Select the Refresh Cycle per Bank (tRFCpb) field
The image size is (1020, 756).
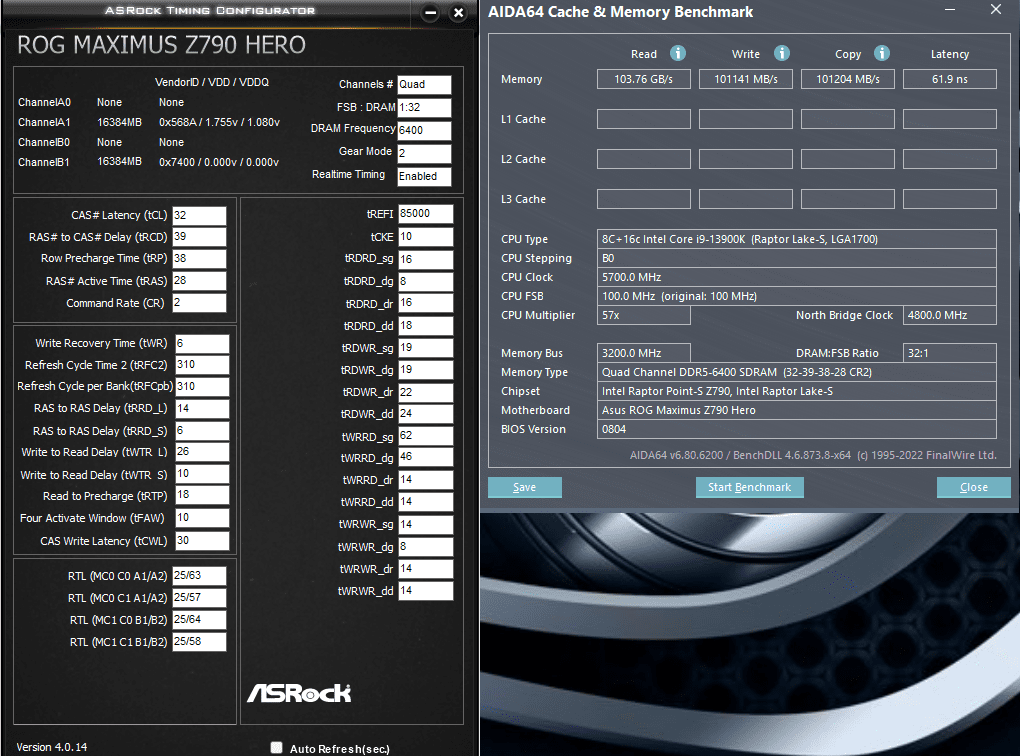(x=202, y=386)
